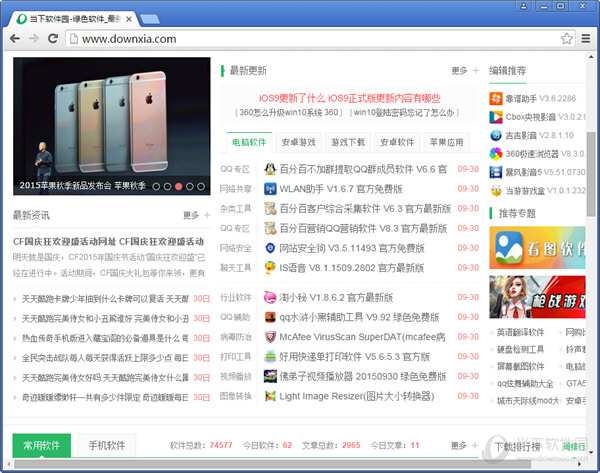Open the user profile icon in title bar

523,6
